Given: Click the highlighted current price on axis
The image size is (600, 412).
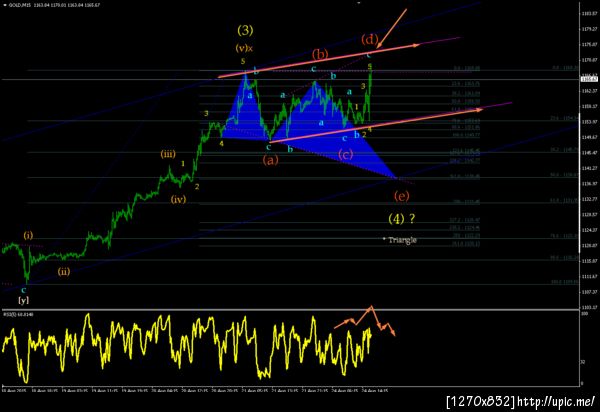Looking at the screenshot, I should click(x=589, y=79).
